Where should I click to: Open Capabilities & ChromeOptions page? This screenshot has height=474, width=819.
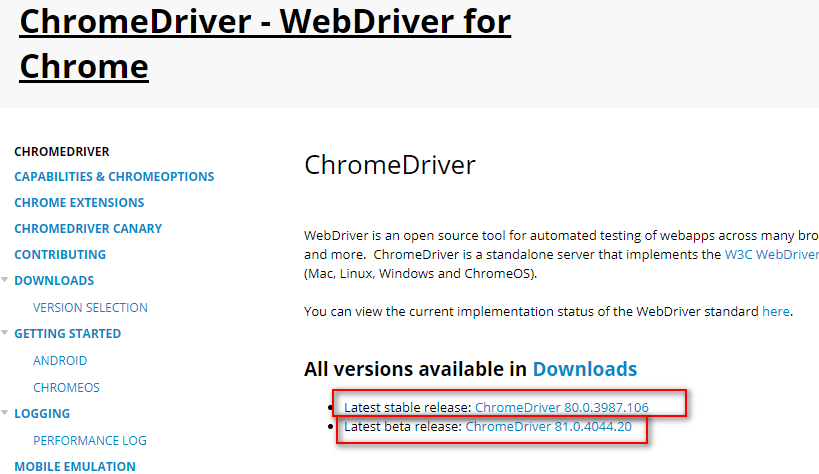114,177
